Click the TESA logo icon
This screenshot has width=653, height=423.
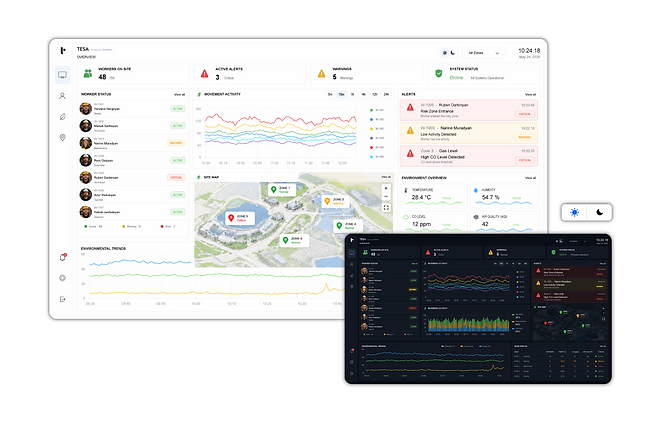[x=63, y=50]
